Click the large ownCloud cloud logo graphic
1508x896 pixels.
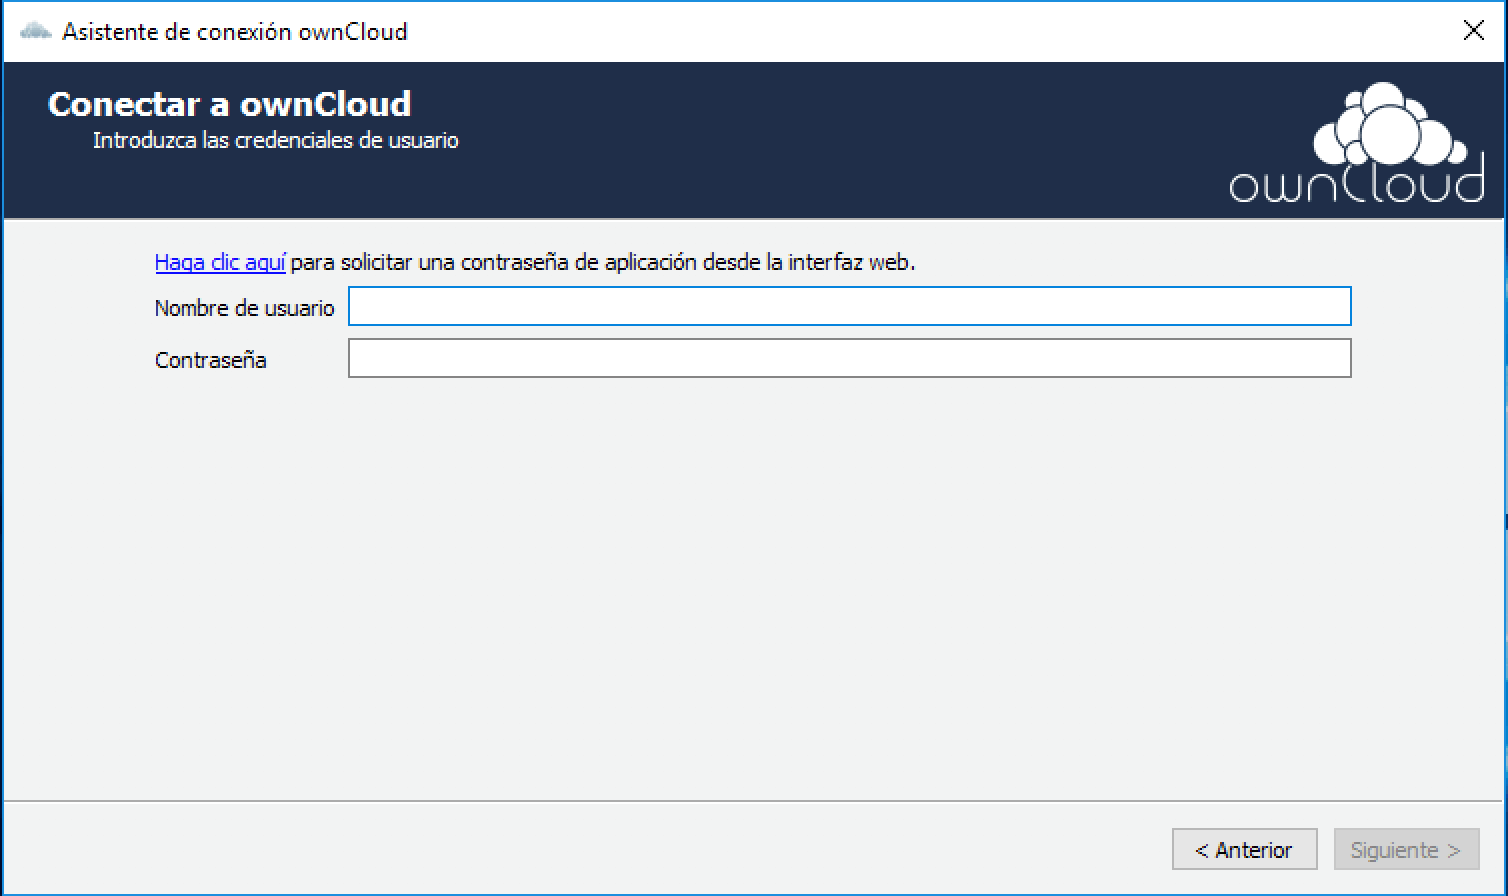click(x=1382, y=126)
